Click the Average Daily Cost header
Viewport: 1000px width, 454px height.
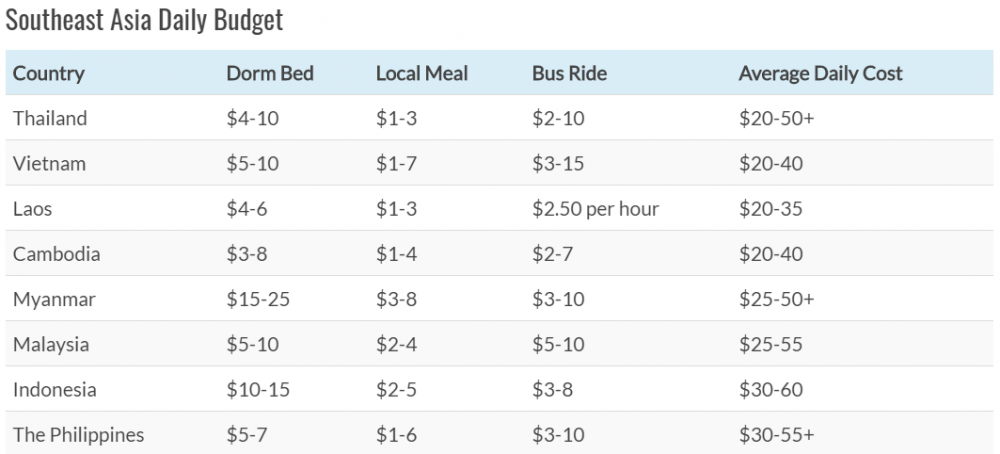(x=820, y=73)
